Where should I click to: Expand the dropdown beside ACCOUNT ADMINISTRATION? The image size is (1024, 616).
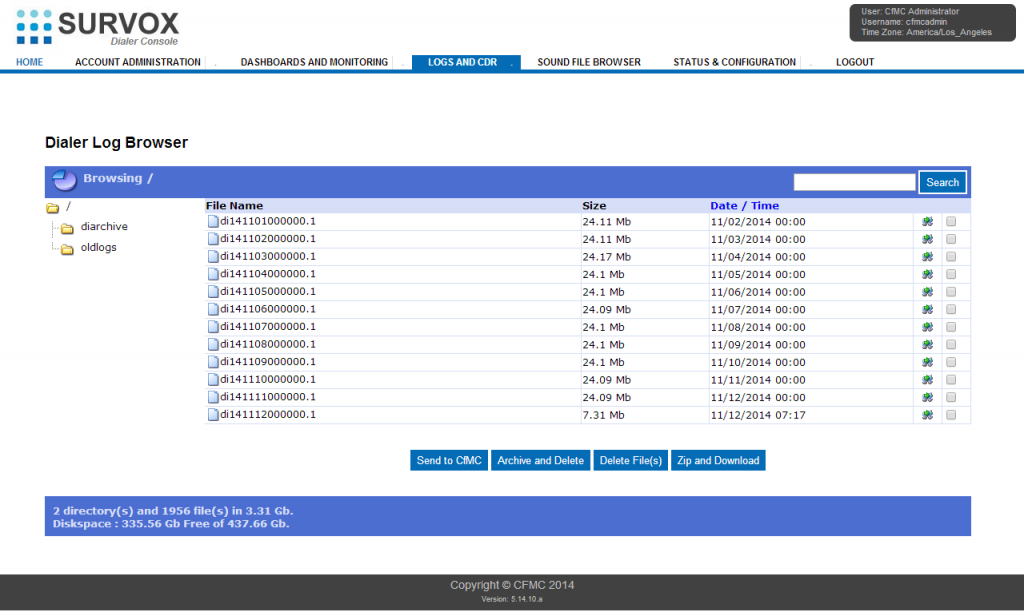[x=212, y=62]
